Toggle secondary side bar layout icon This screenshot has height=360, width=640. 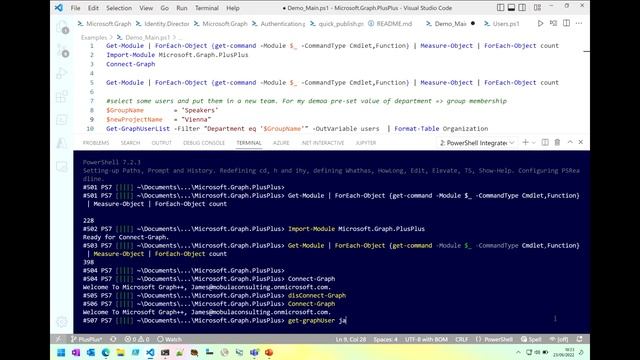tap(522, 8)
